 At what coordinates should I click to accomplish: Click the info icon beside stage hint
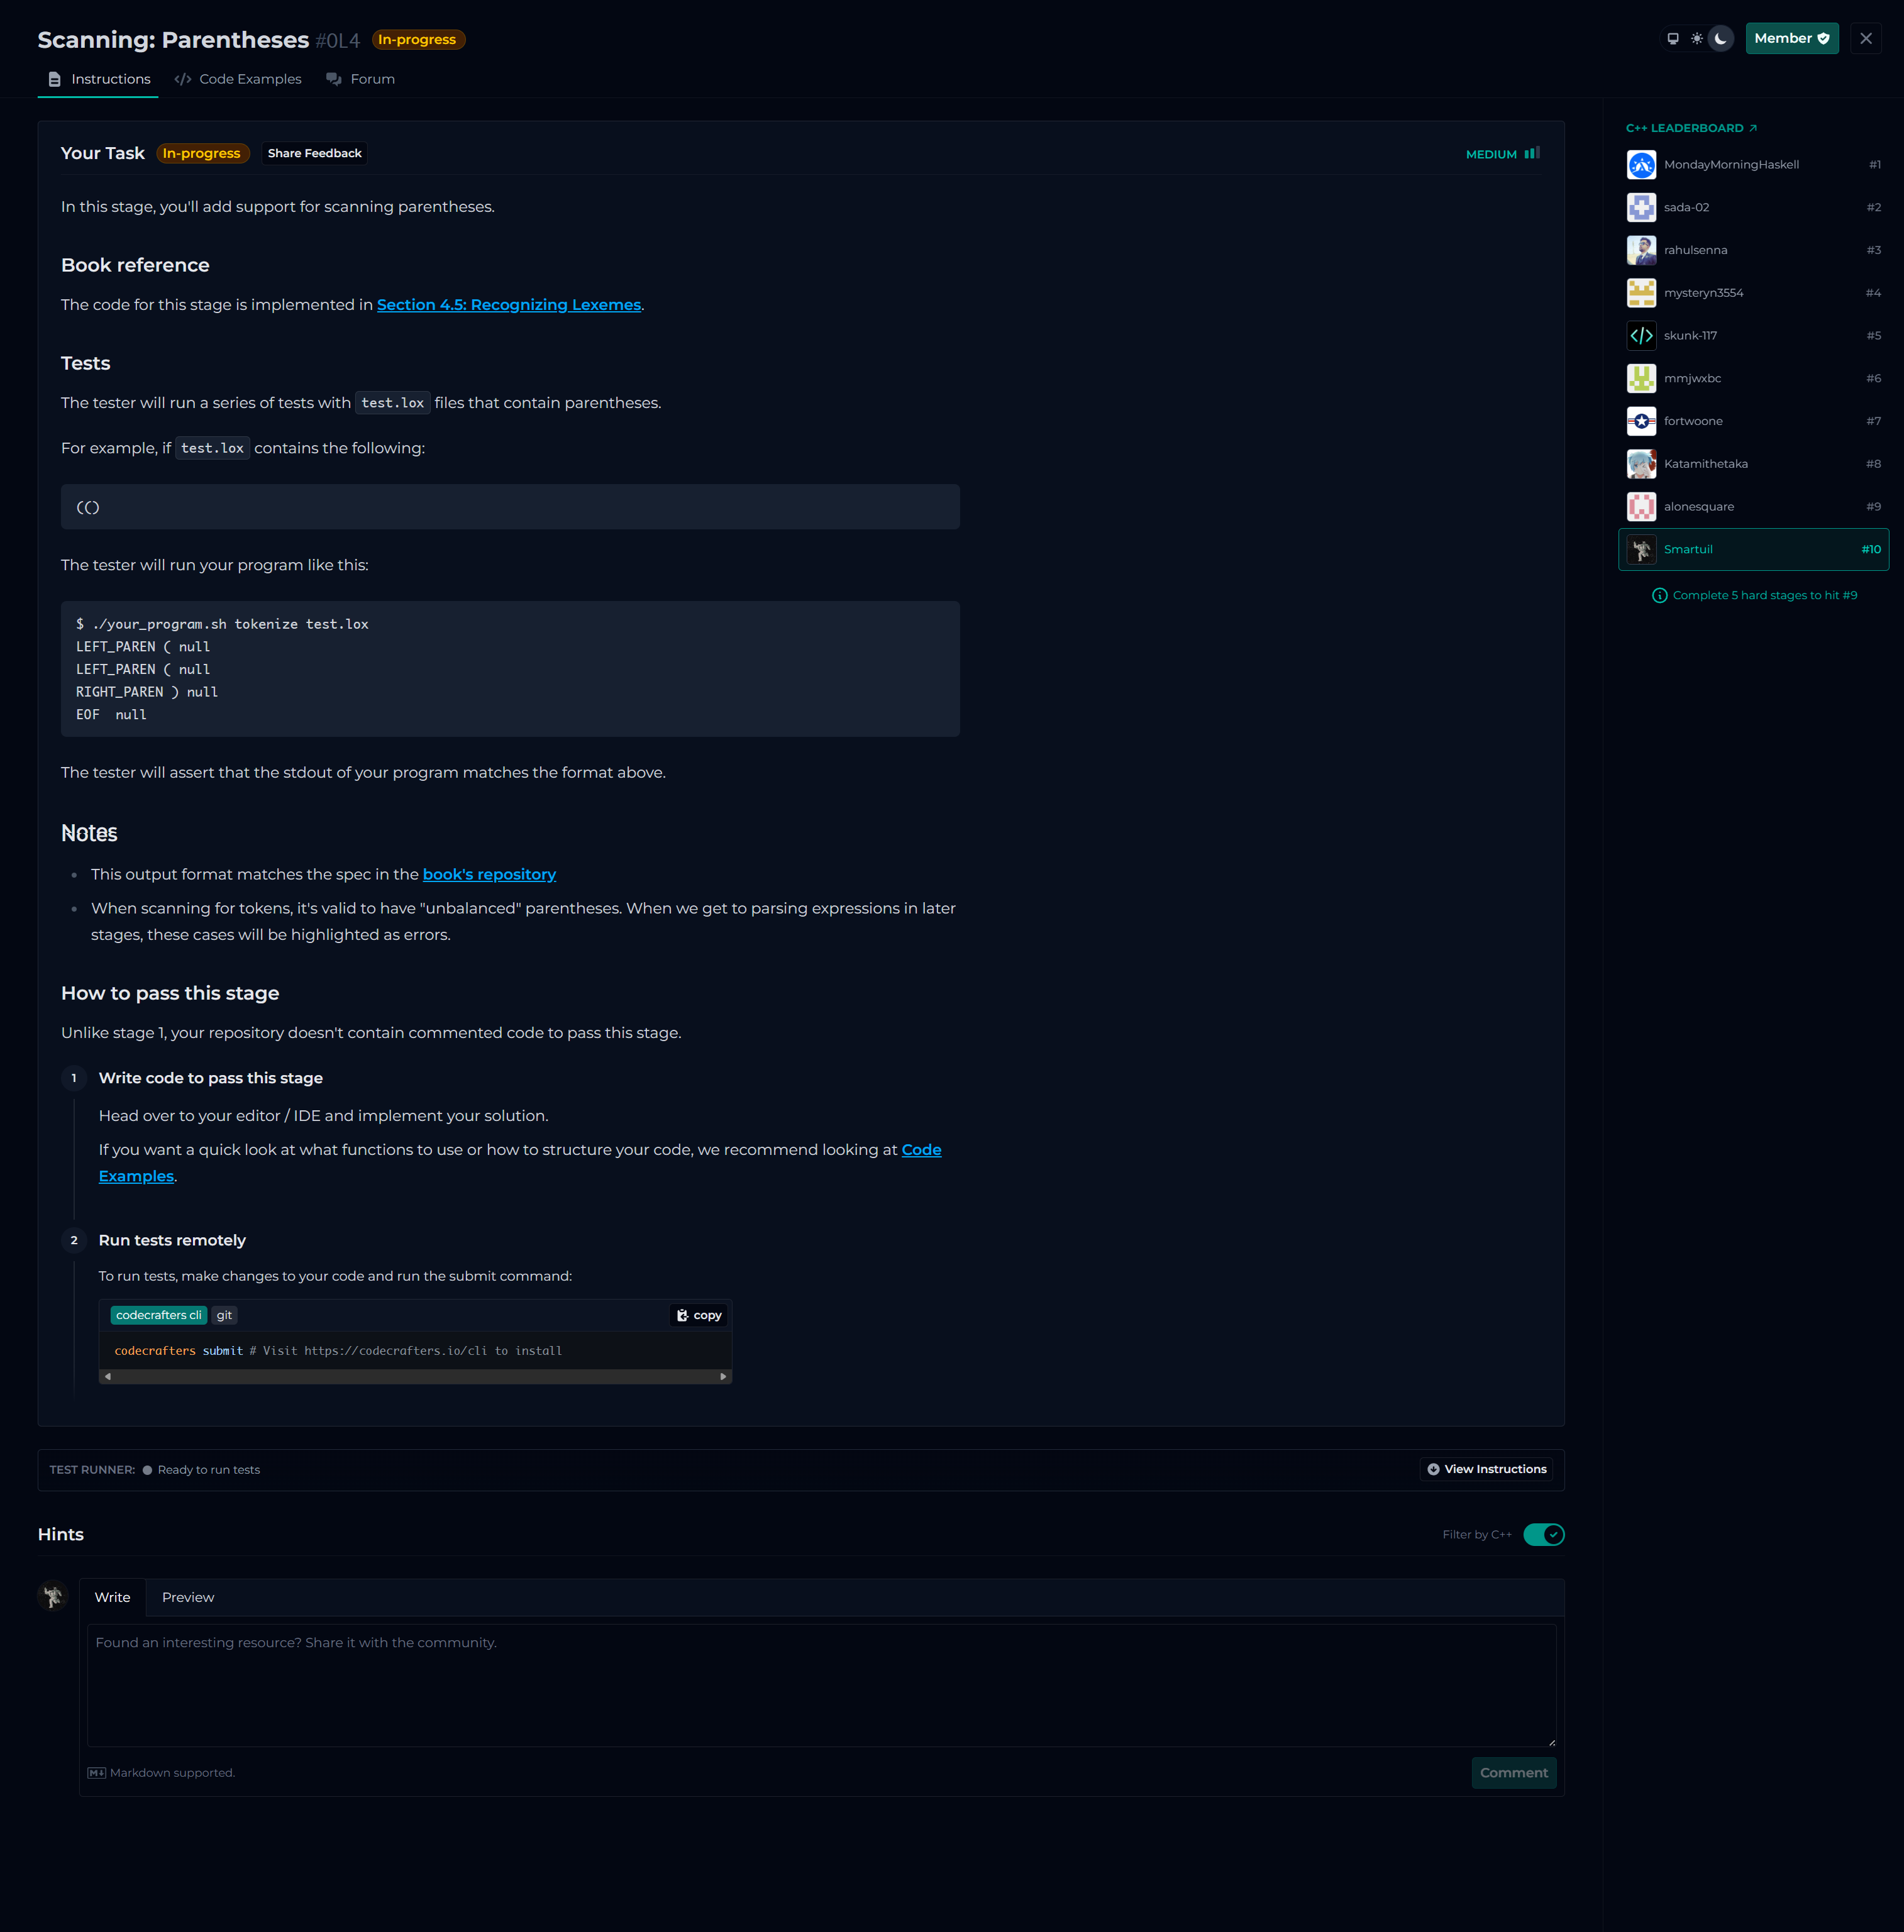pyautogui.click(x=1660, y=596)
